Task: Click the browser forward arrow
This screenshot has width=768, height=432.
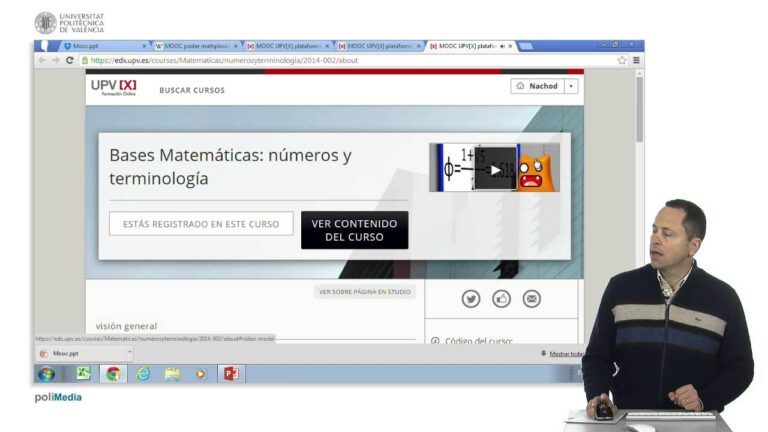Action: pyautogui.click(x=55, y=60)
